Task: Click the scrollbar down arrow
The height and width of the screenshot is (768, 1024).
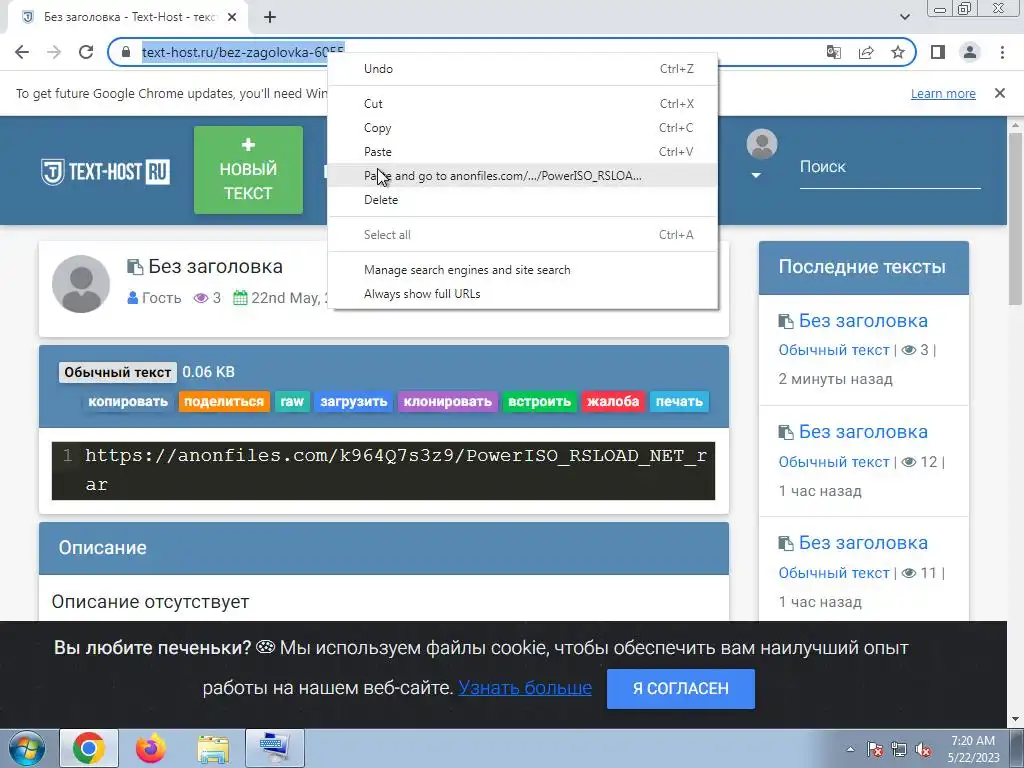Action: click(1015, 720)
